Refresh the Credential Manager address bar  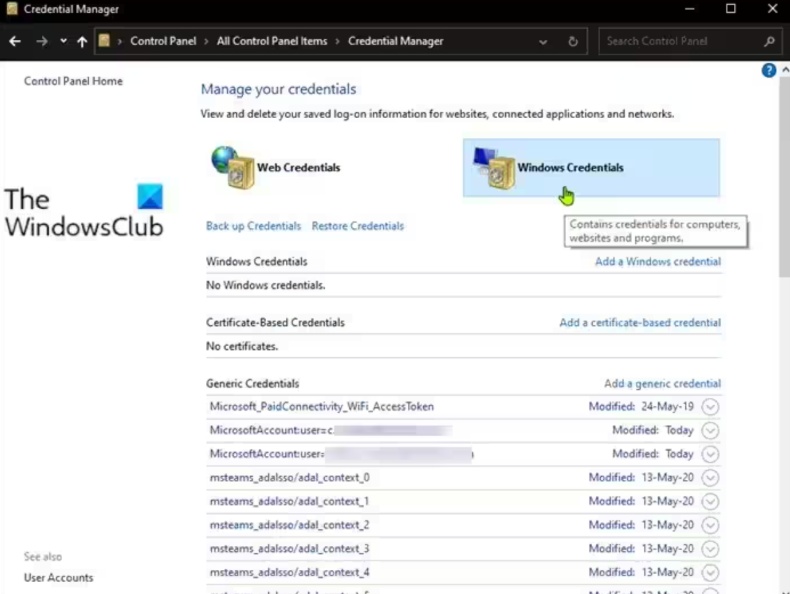click(573, 41)
